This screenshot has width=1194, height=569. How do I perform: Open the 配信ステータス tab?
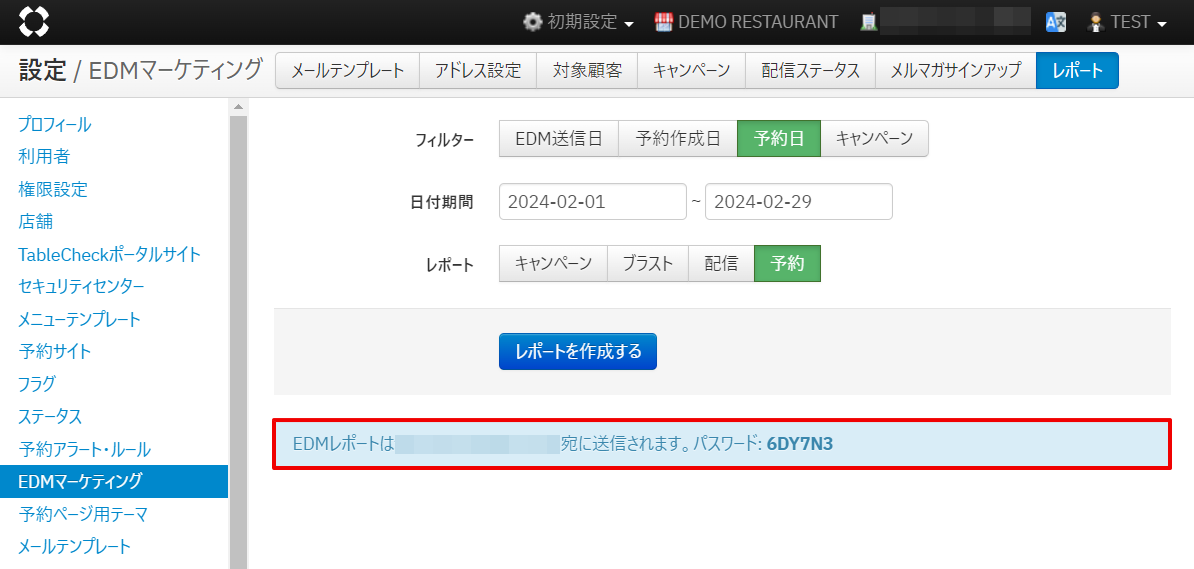[810, 71]
